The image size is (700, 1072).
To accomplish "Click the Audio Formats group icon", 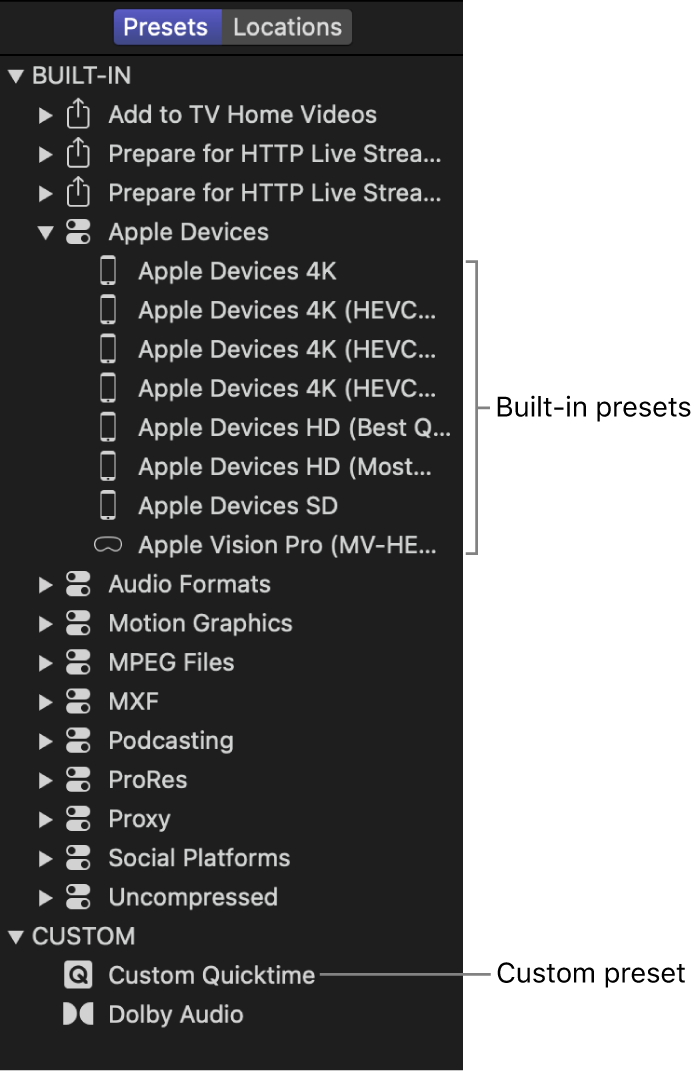I will [77, 584].
